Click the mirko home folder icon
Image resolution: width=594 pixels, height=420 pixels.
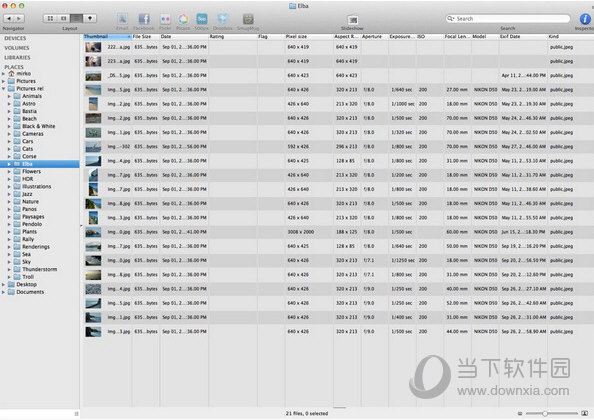[x=11, y=73]
